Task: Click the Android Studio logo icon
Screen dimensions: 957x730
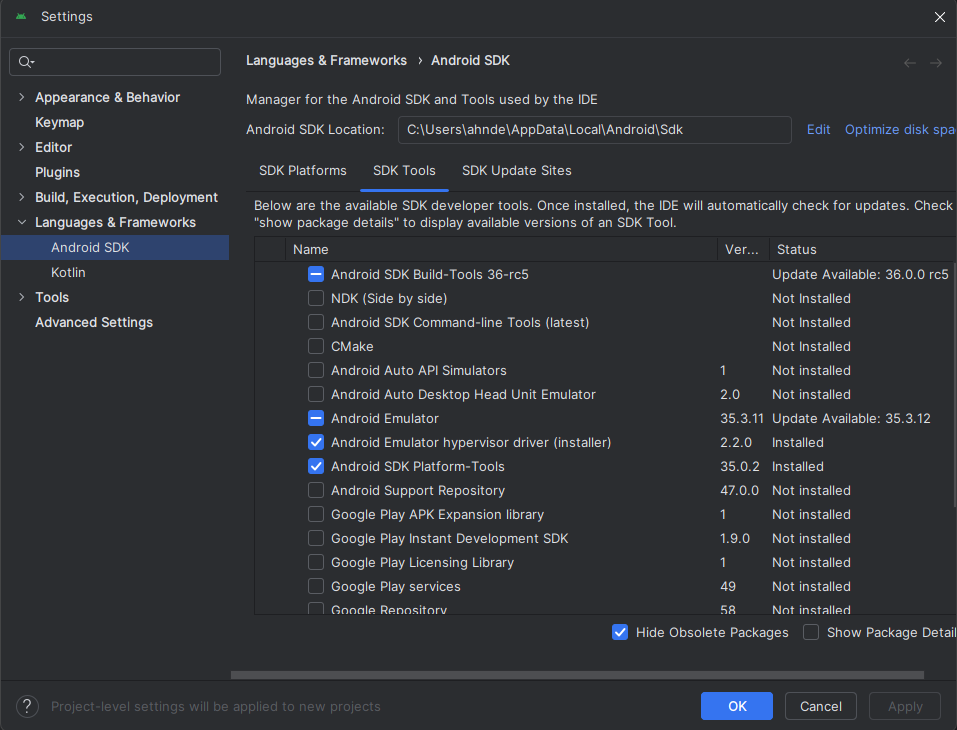Action: tap(21, 17)
